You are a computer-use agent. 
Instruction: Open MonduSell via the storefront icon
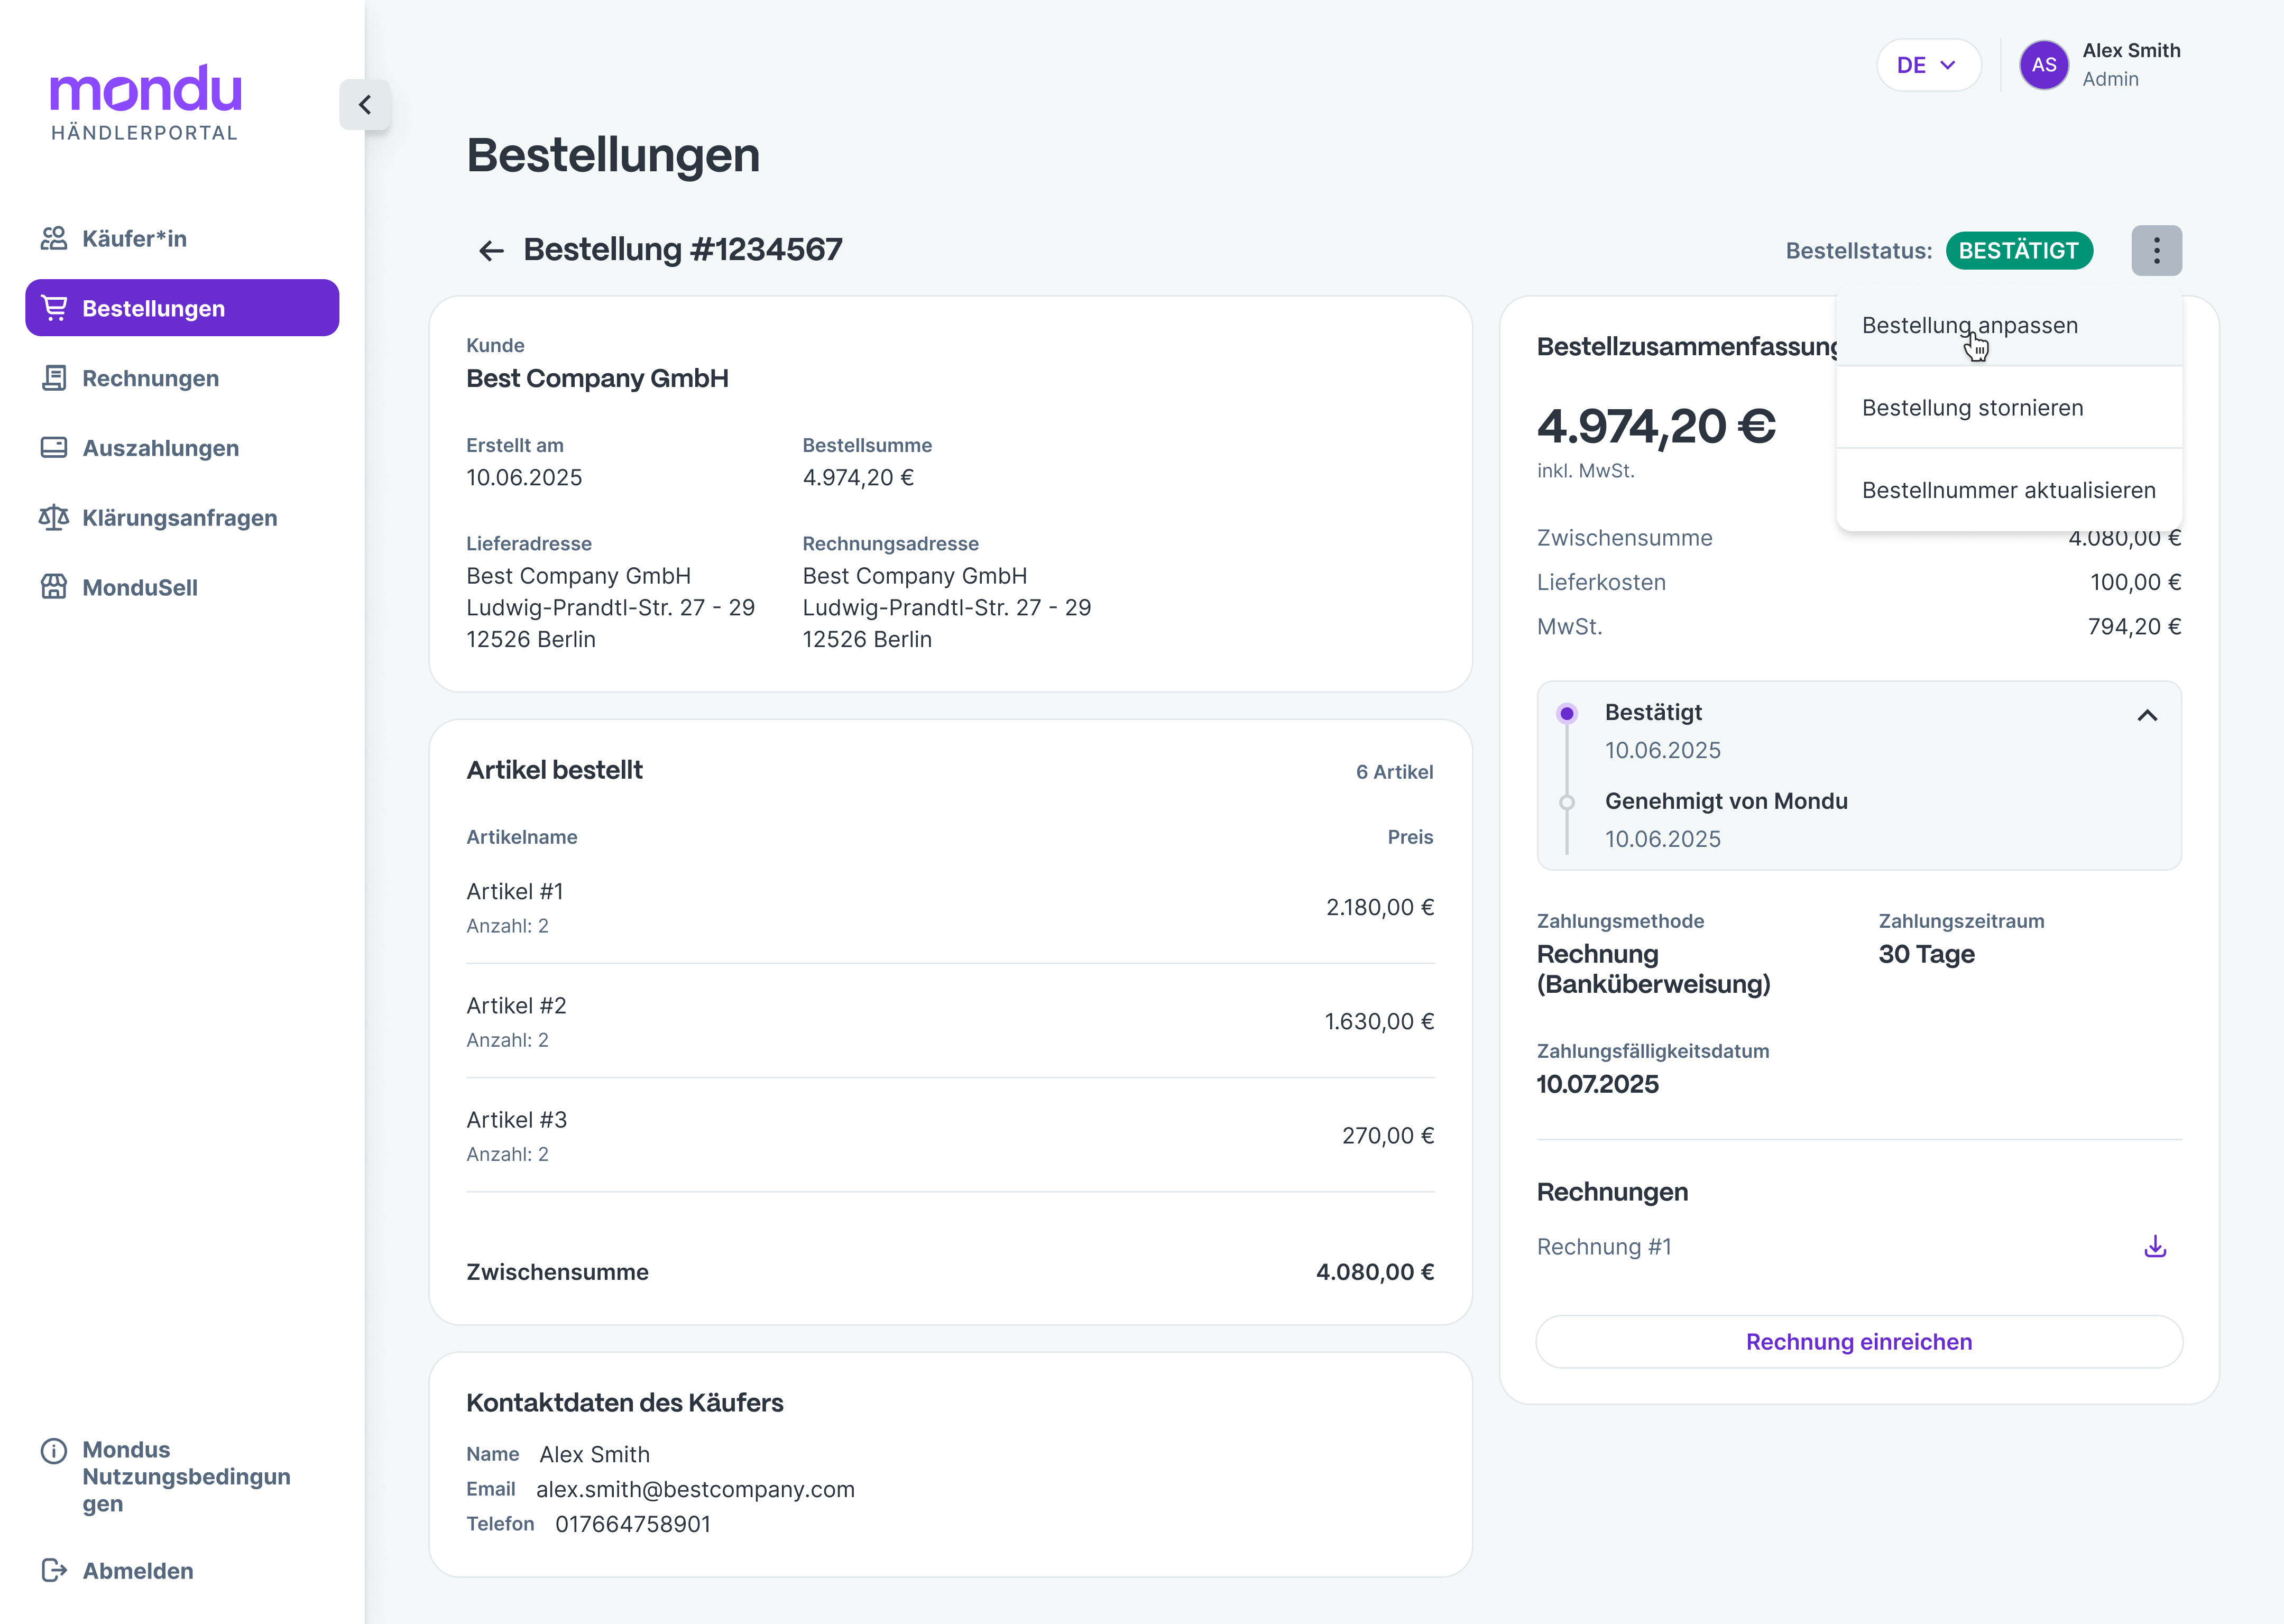(x=54, y=587)
